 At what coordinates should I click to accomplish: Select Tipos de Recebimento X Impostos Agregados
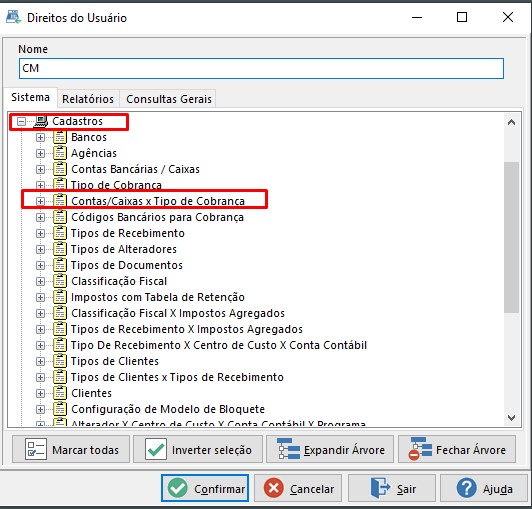187,329
